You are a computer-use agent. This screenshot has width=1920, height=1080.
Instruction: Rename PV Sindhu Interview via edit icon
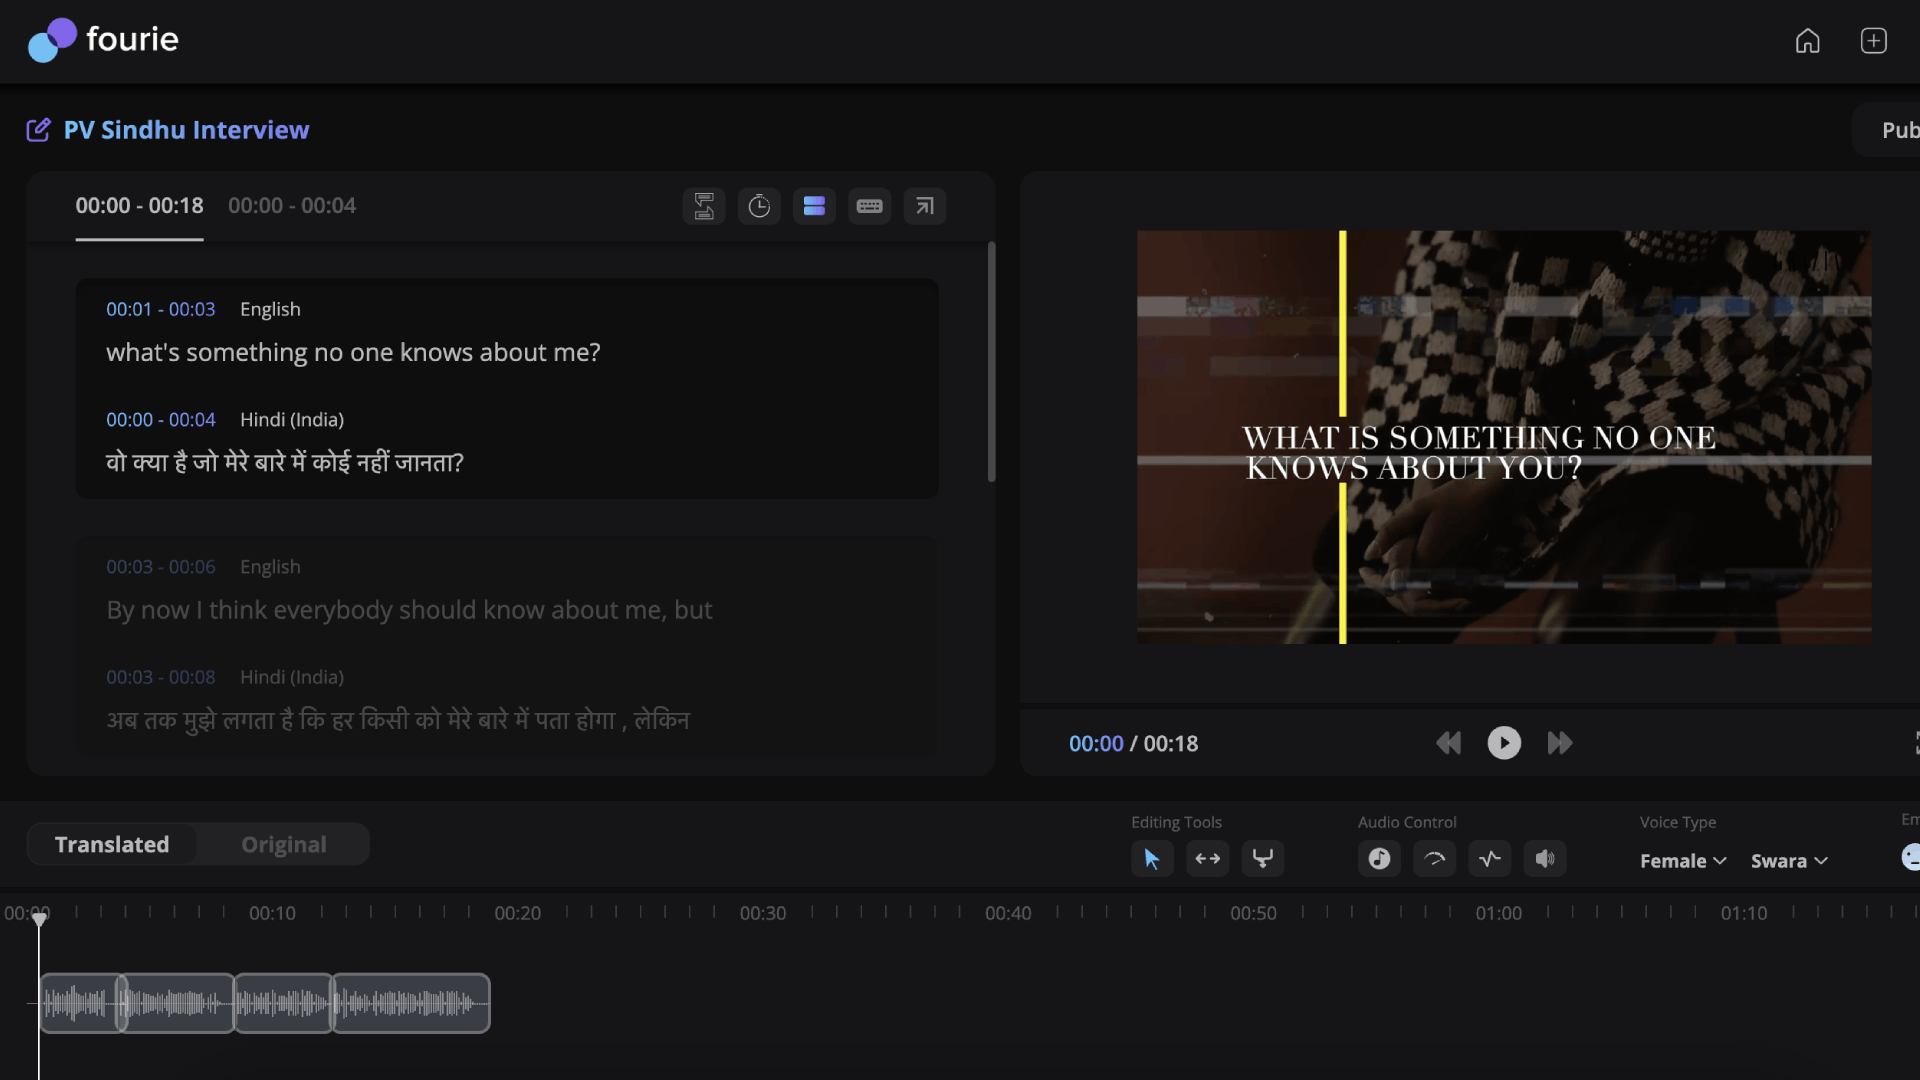(38, 129)
